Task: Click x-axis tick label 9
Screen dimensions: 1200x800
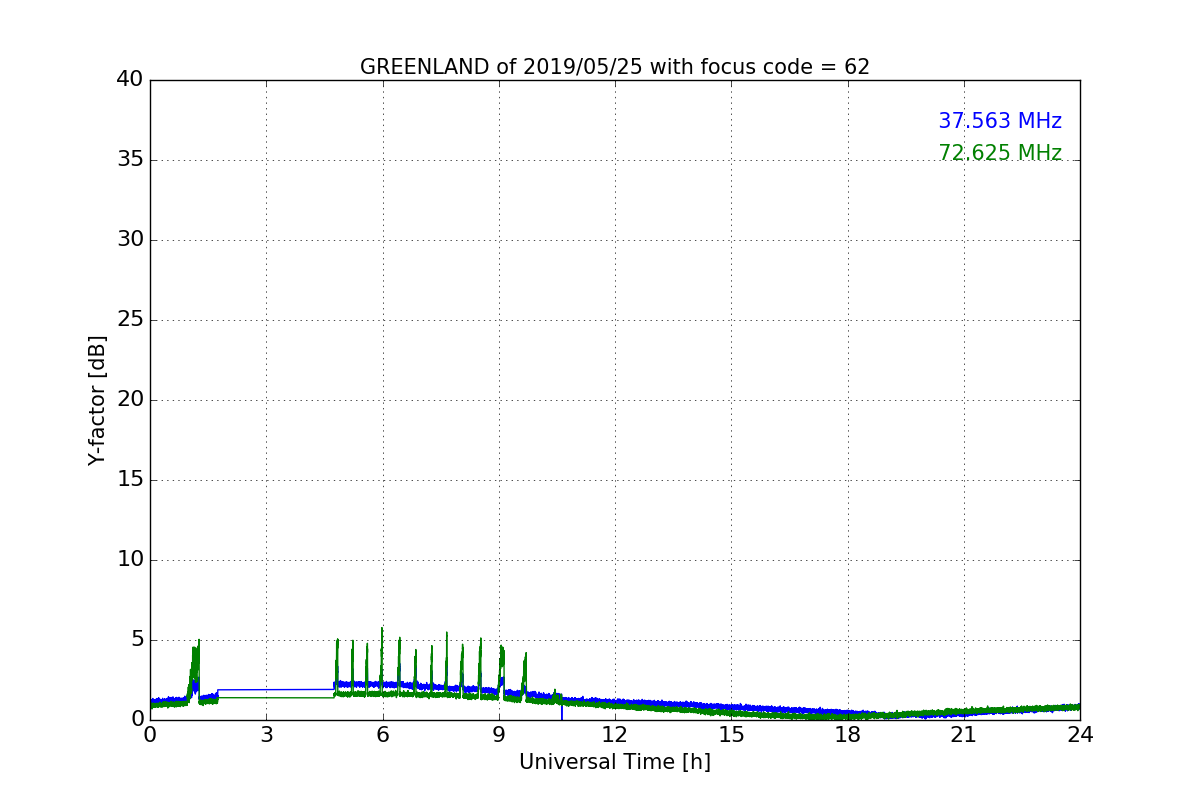Action: (x=499, y=735)
